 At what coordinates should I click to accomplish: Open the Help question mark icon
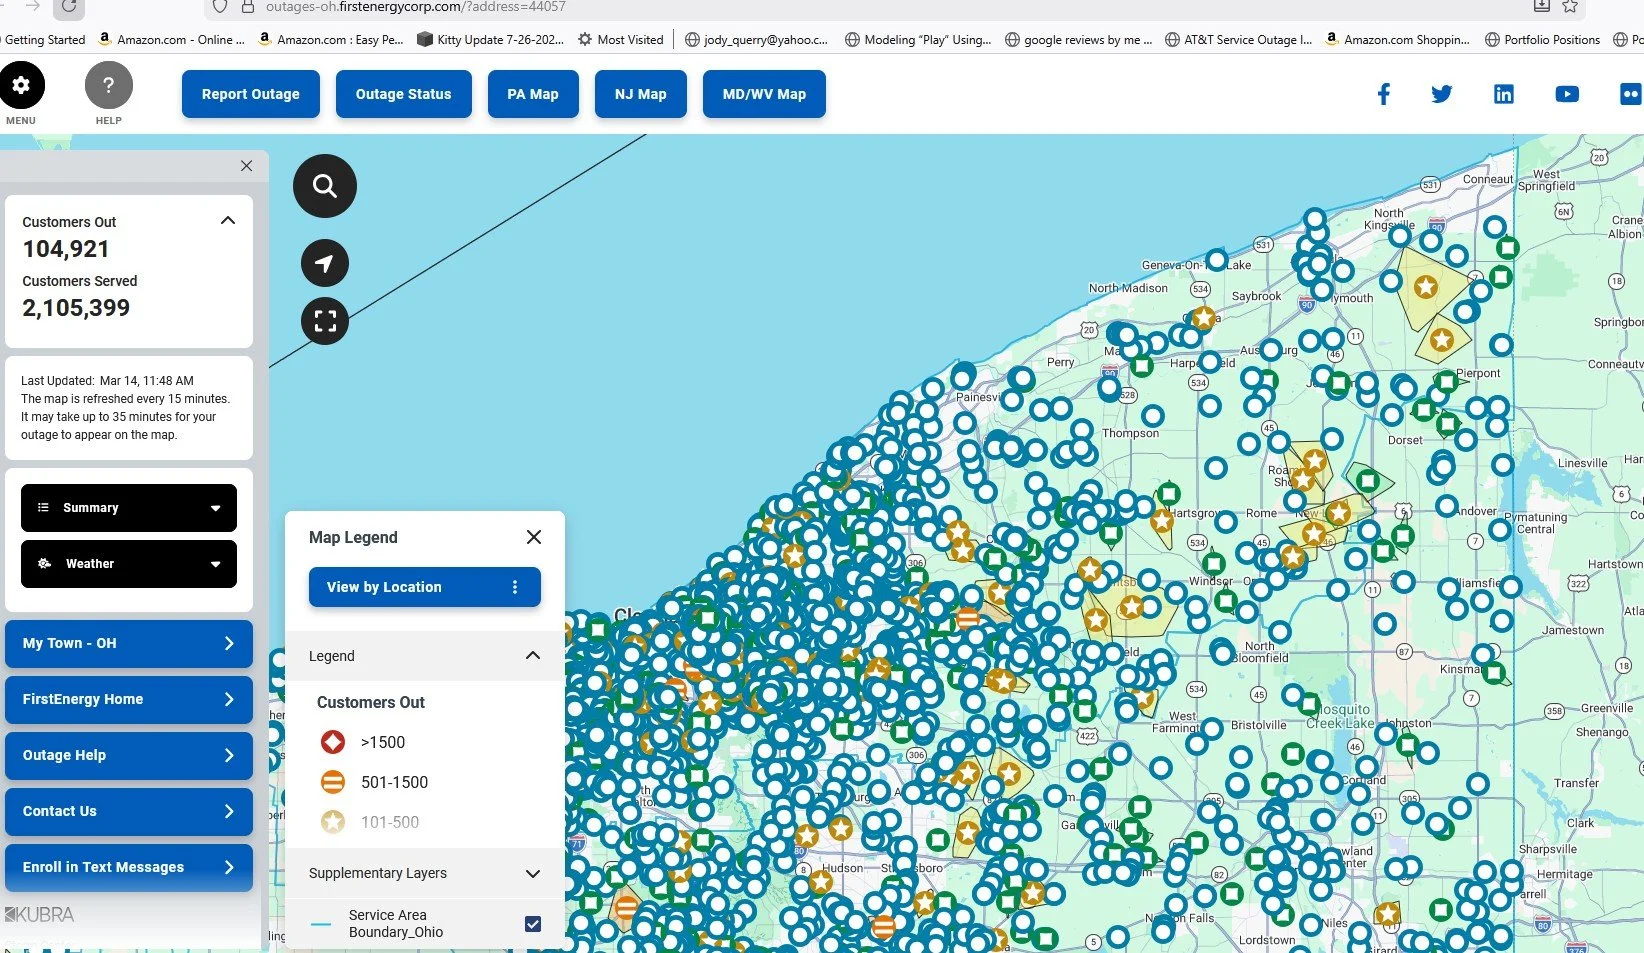109,86
